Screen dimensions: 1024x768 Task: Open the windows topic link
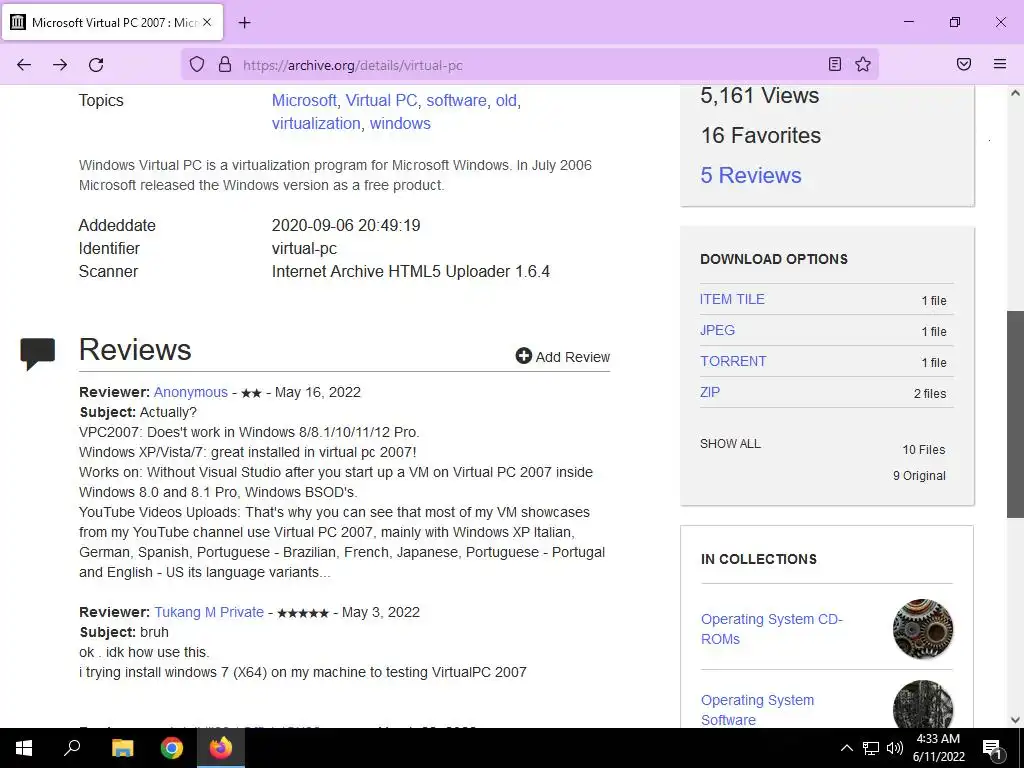pos(400,123)
